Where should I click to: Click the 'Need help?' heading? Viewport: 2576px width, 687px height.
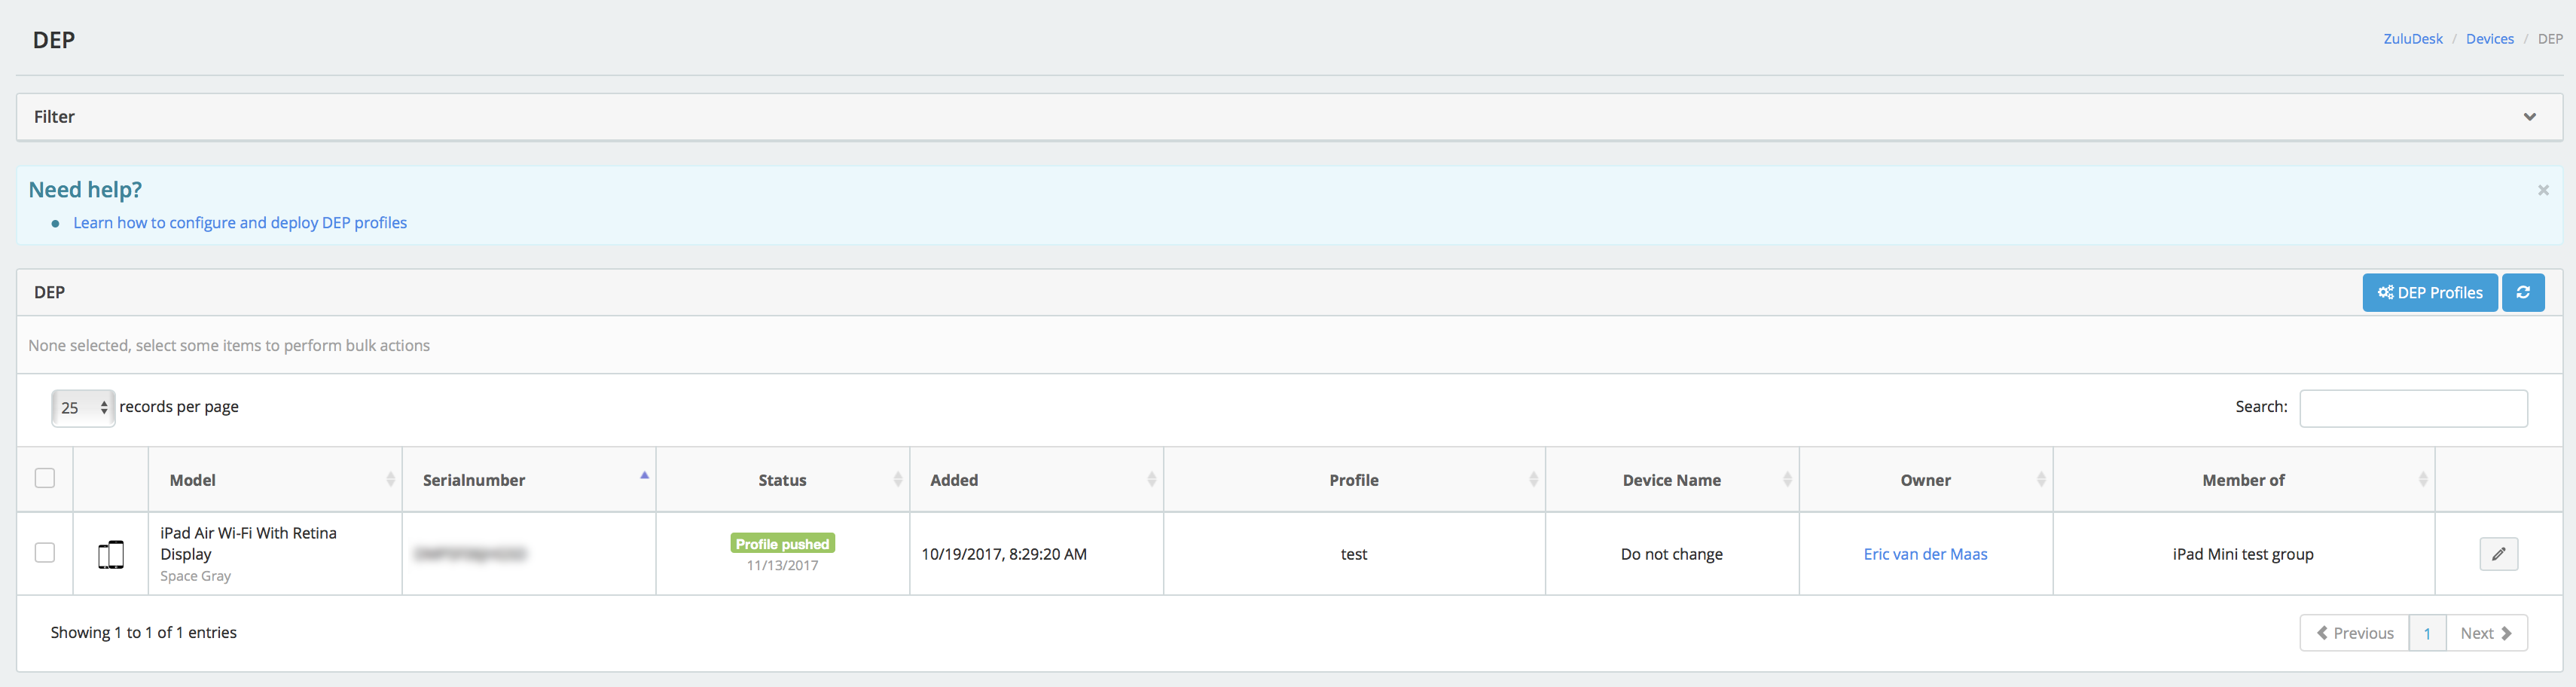[85, 190]
